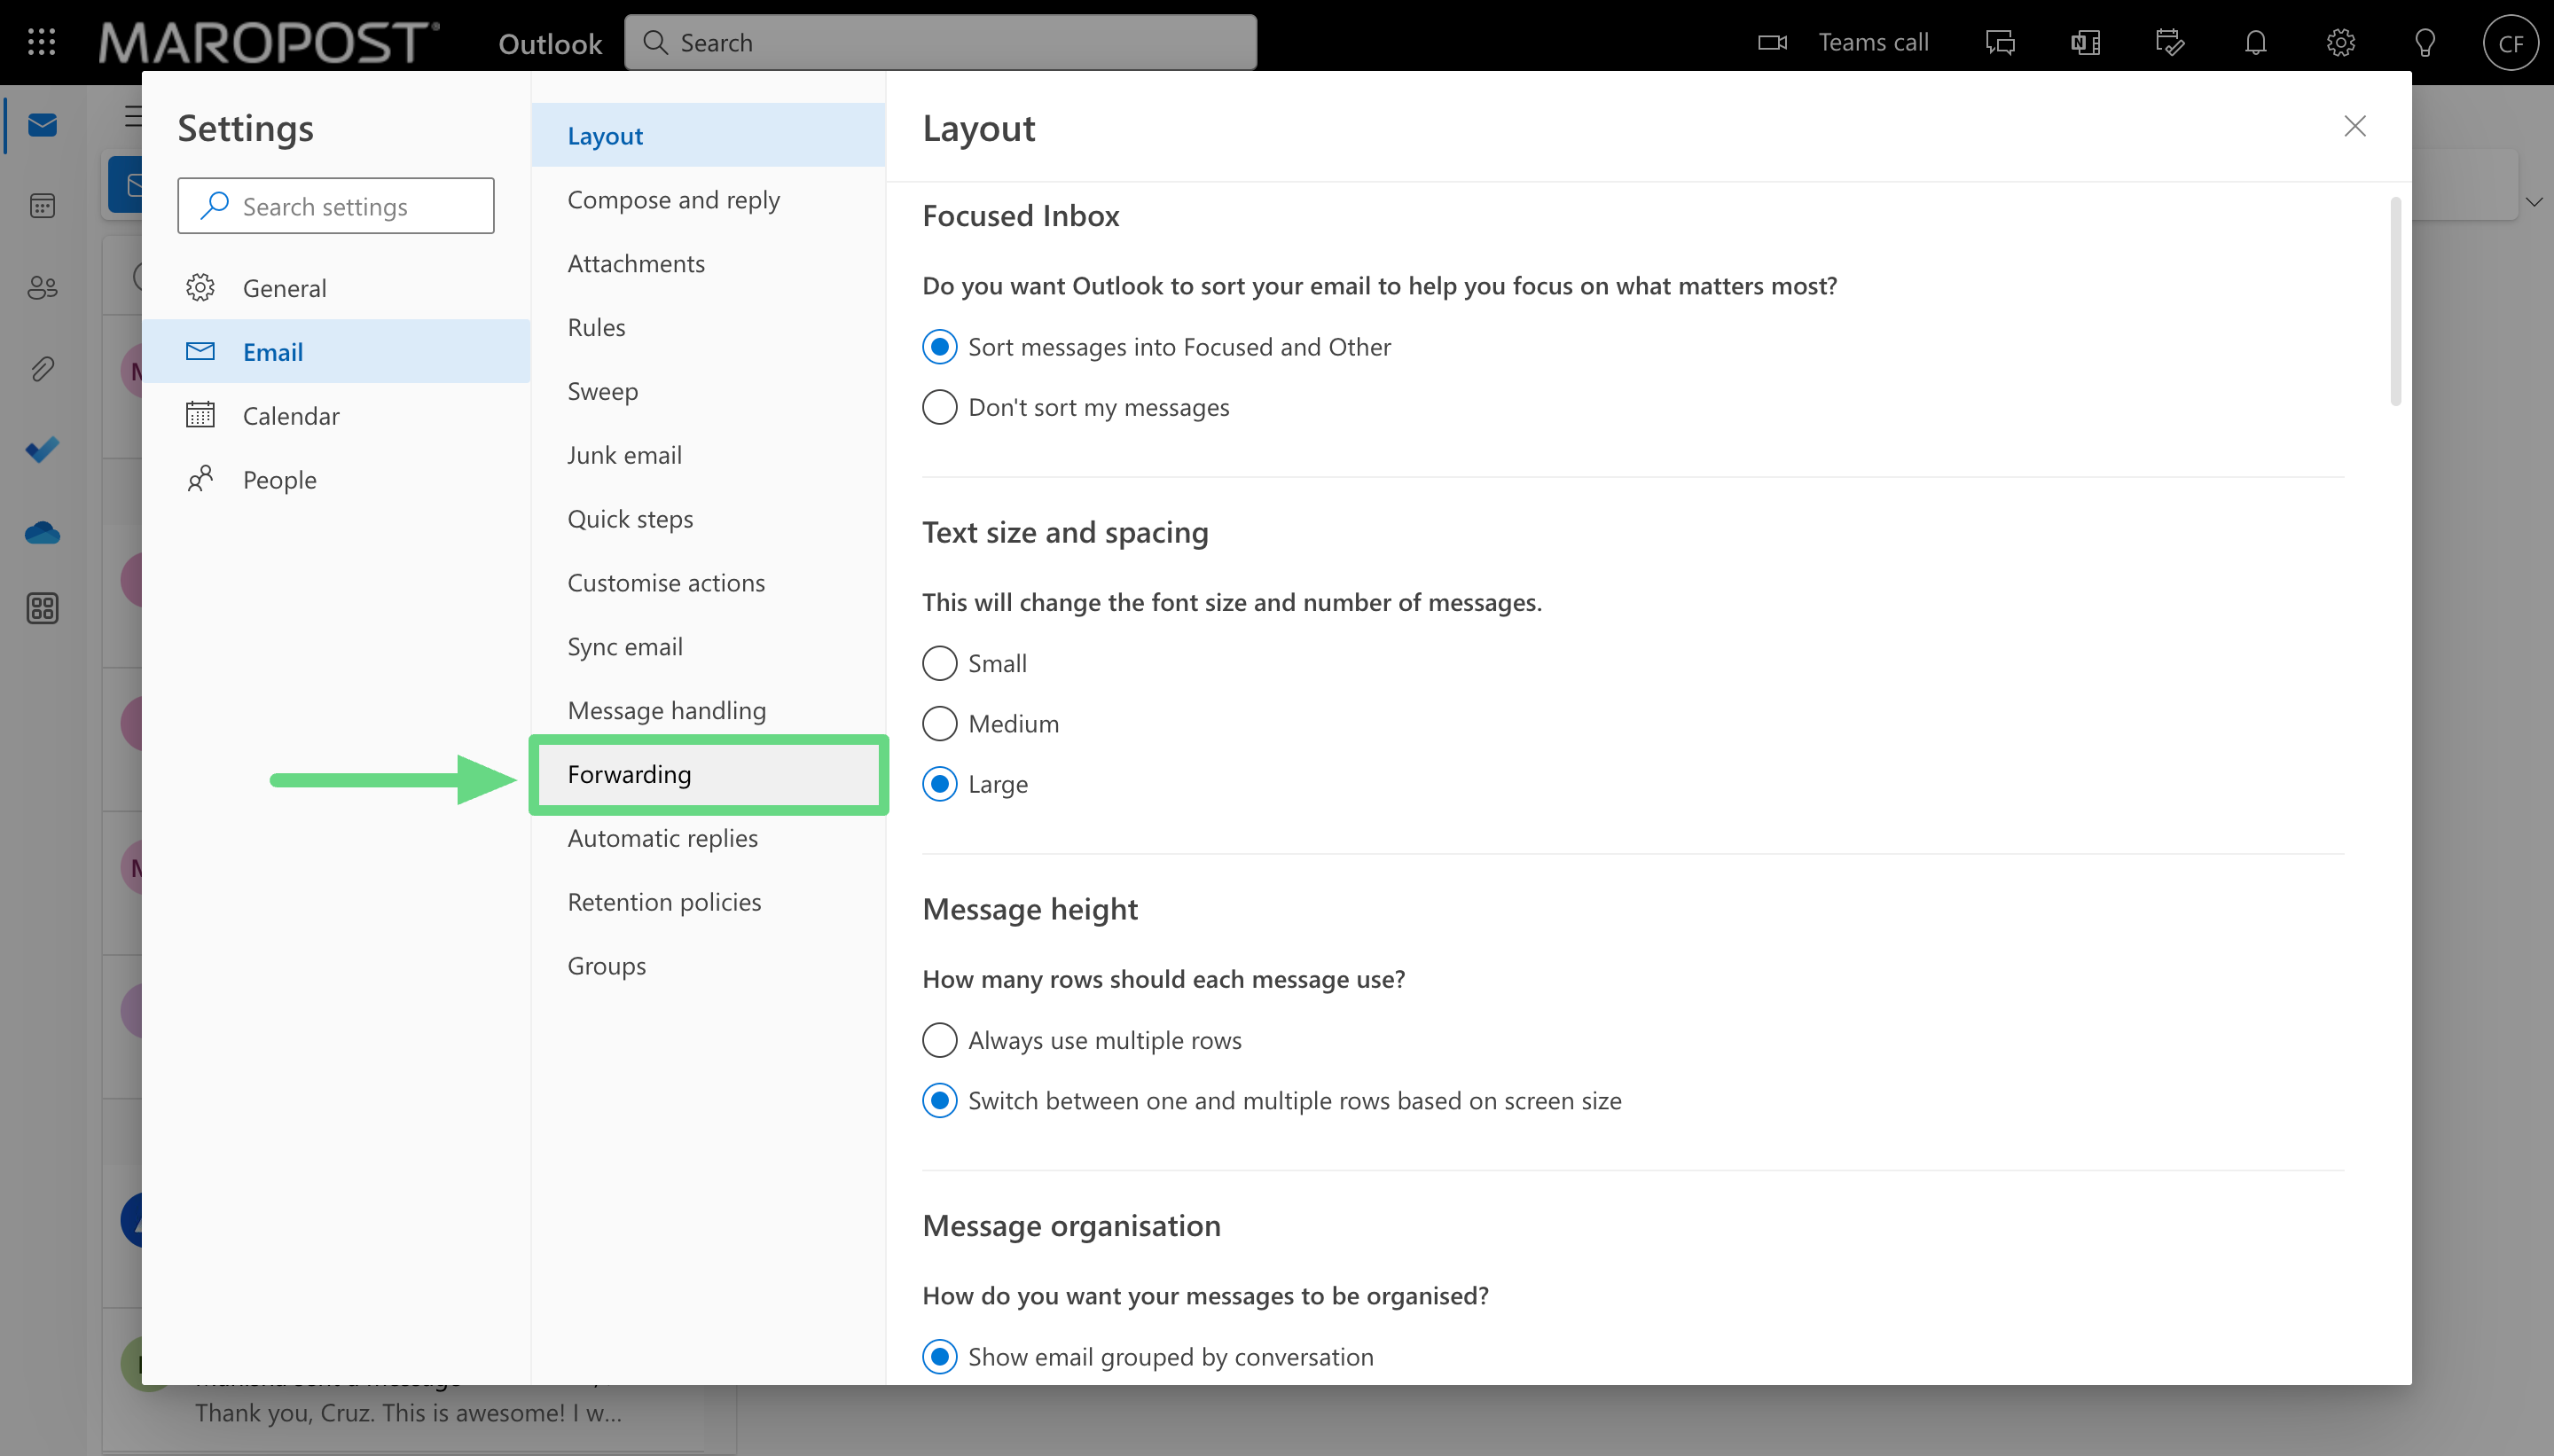
Task: Open Forwarding settings
Action: 708,774
